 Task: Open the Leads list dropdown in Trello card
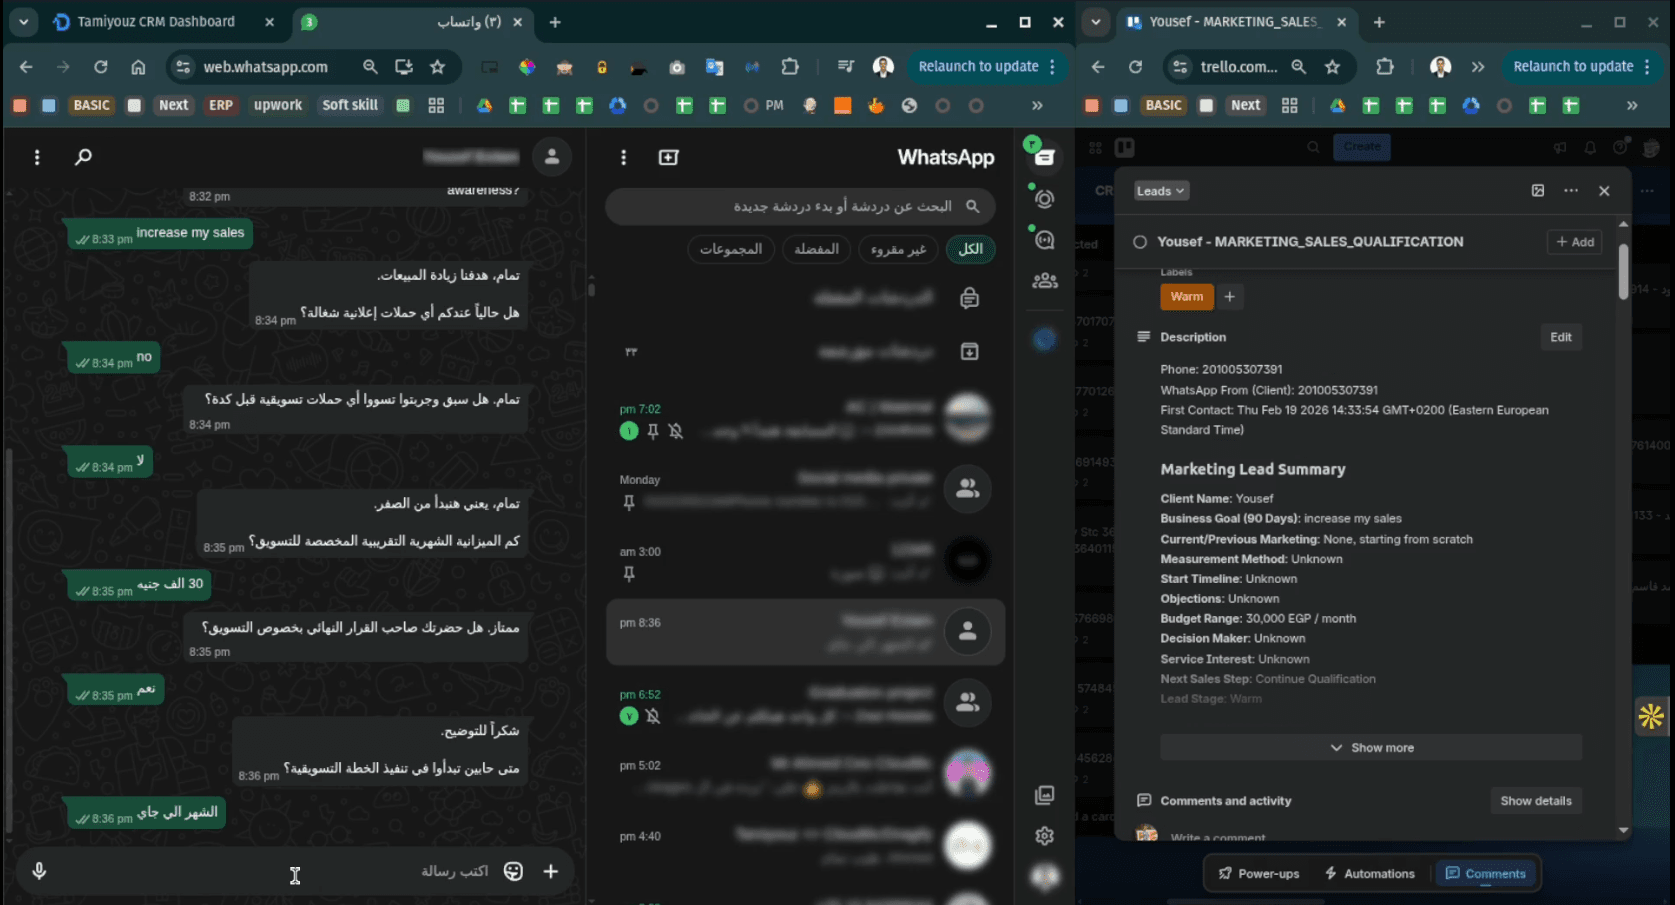pos(1160,191)
